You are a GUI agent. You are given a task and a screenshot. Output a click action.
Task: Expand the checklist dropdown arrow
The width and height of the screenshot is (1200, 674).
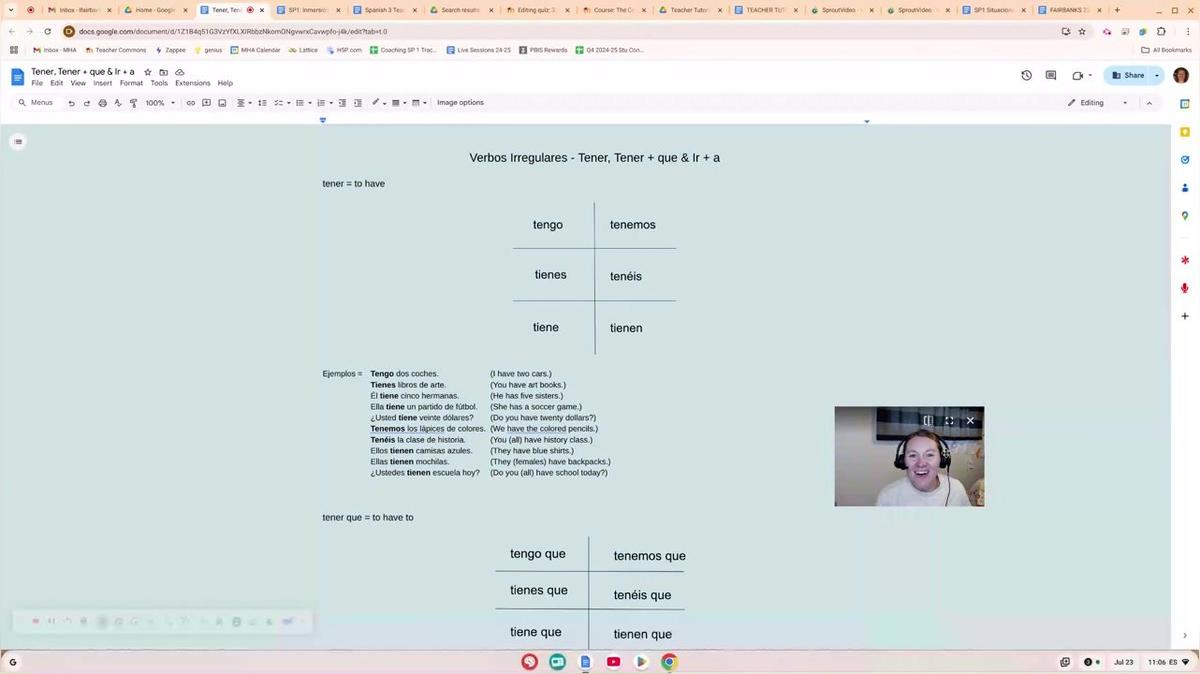pyautogui.click(x=289, y=103)
